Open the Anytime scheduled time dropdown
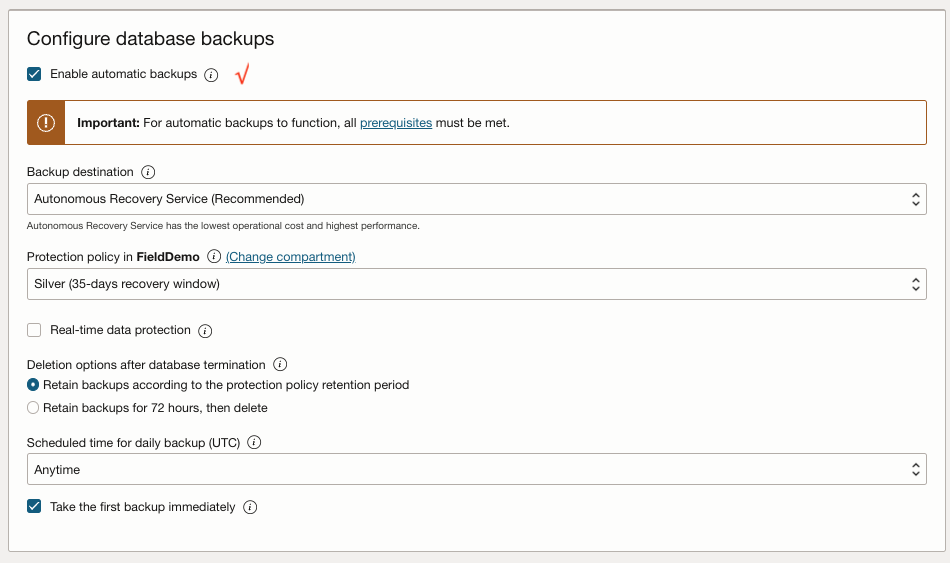 pos(476,469)
